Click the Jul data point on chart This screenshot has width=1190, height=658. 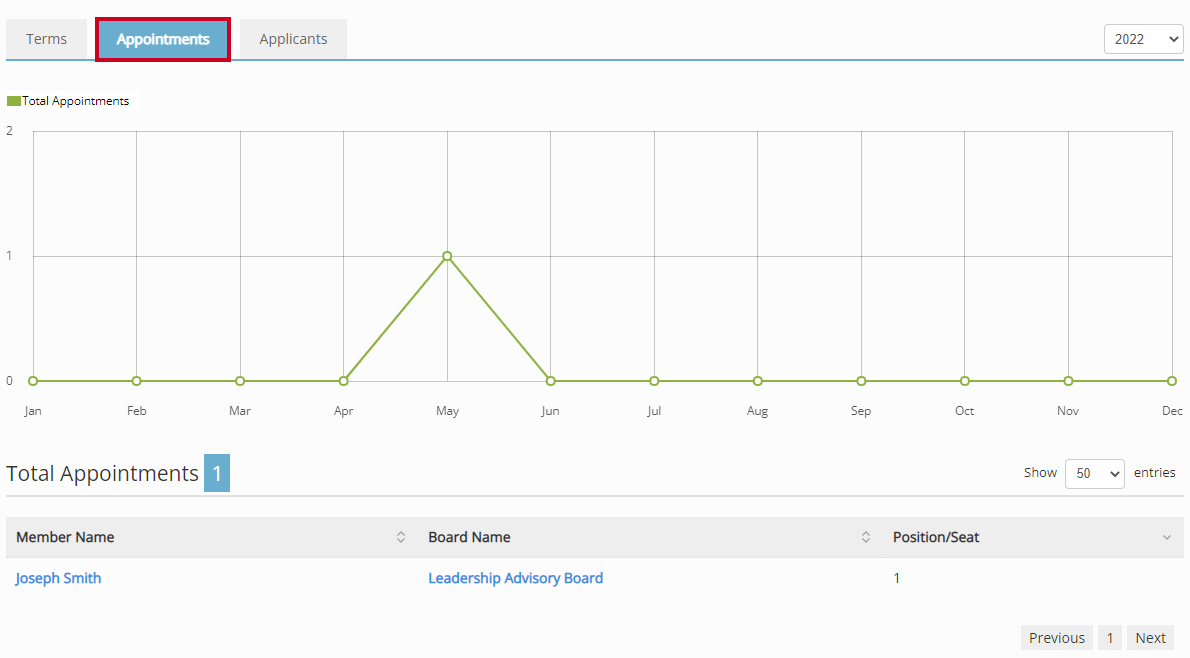coord(654,381)
